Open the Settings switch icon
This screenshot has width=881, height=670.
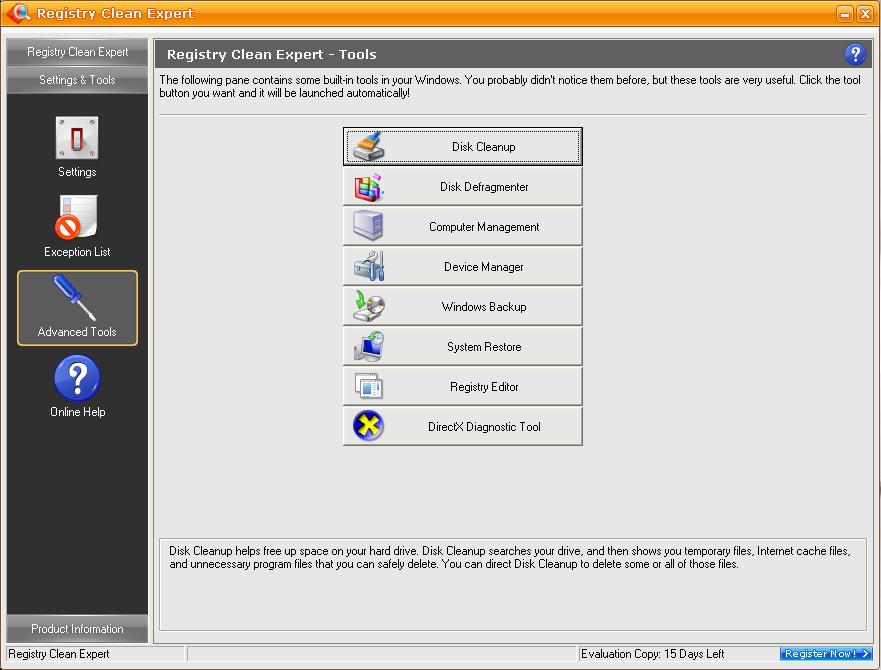pos(77,138)
